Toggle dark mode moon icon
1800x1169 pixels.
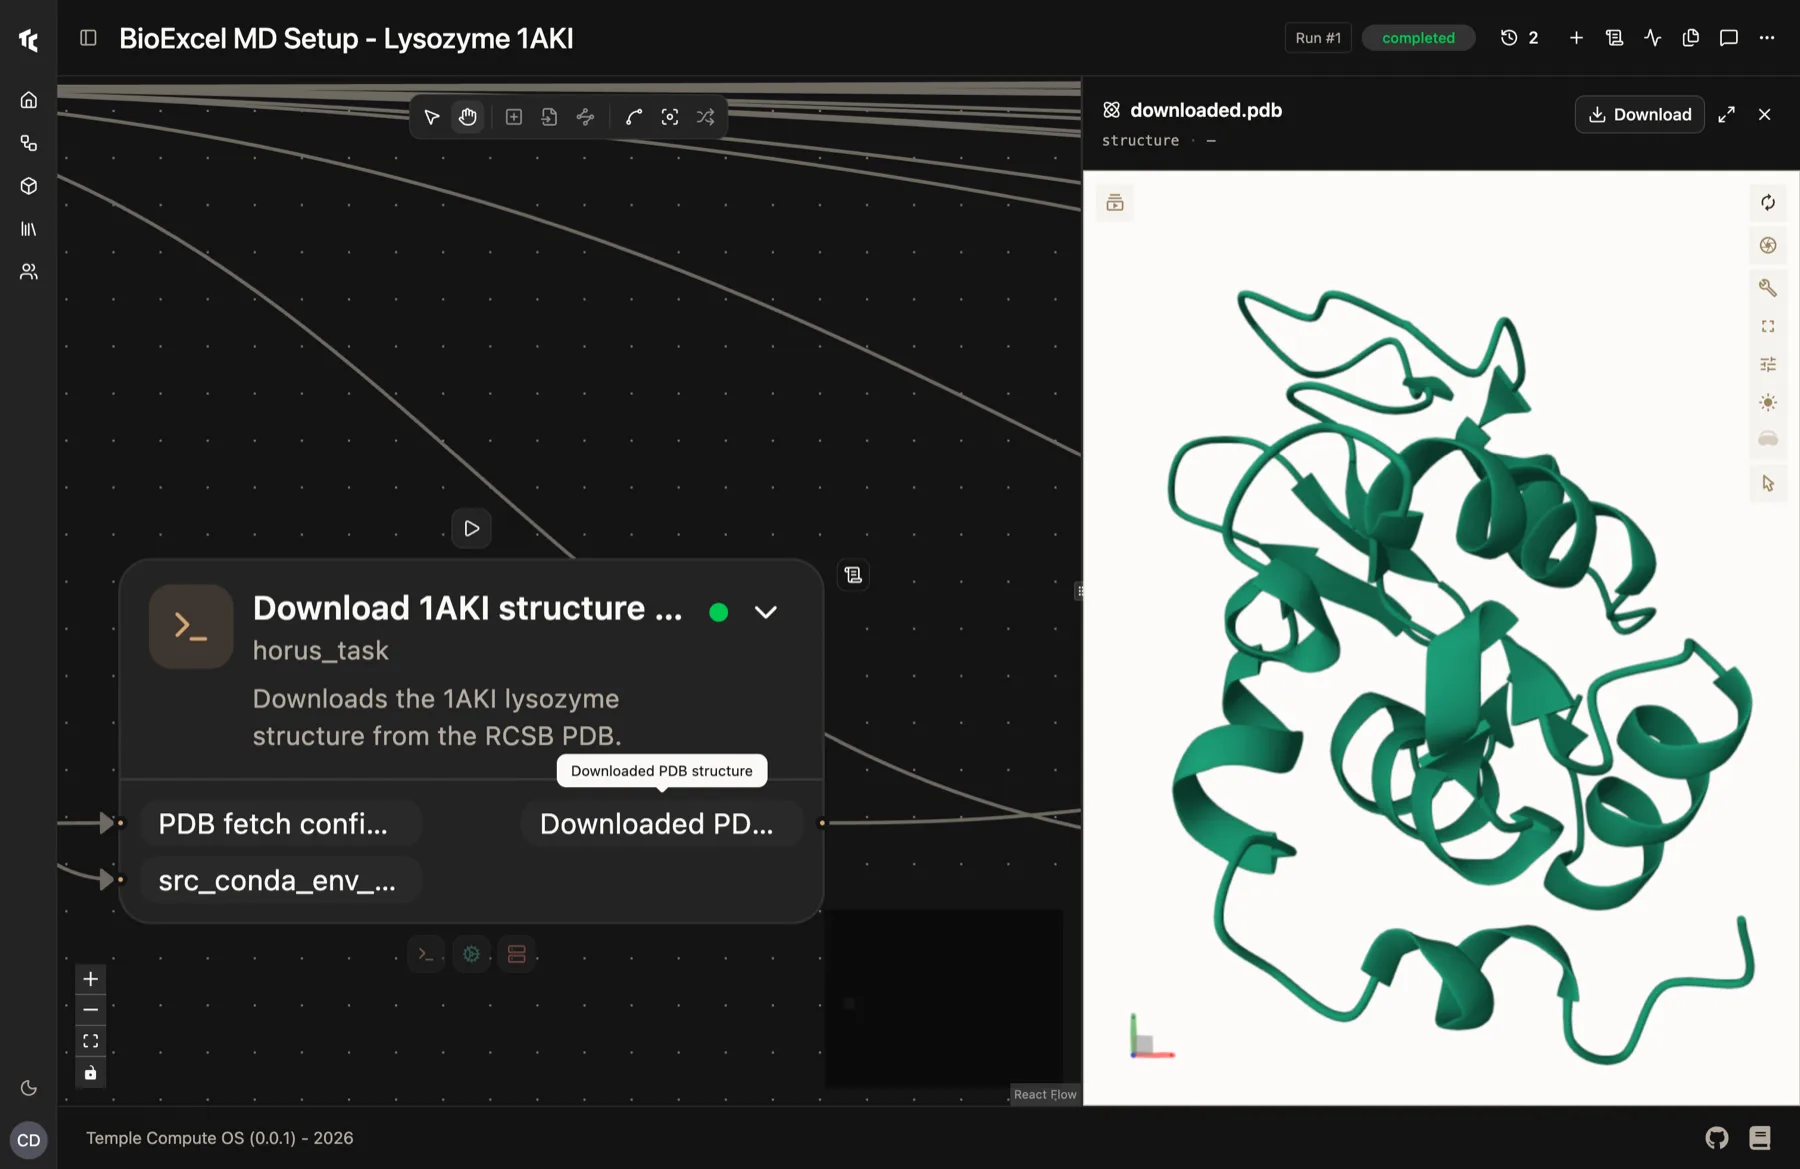point(29,1088)
